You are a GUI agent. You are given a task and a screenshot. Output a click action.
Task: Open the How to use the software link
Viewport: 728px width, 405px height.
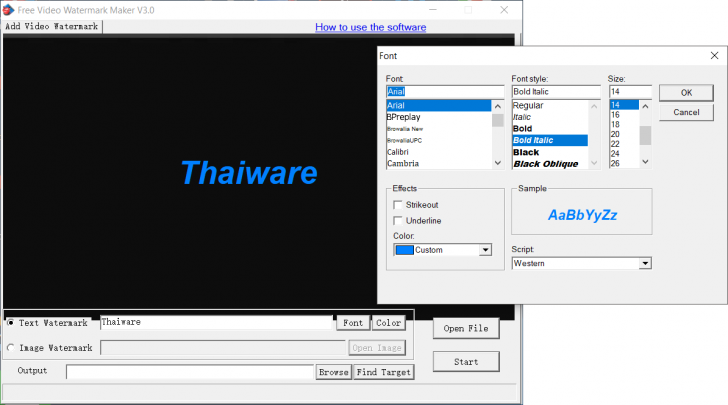pos(370,27)
